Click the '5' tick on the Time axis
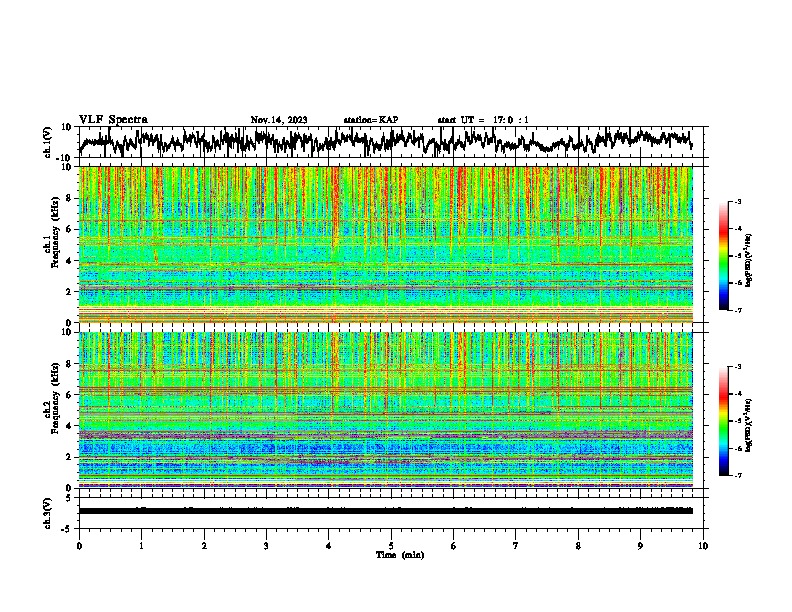This screenshot has width=792, height=612. coord(391,546)
